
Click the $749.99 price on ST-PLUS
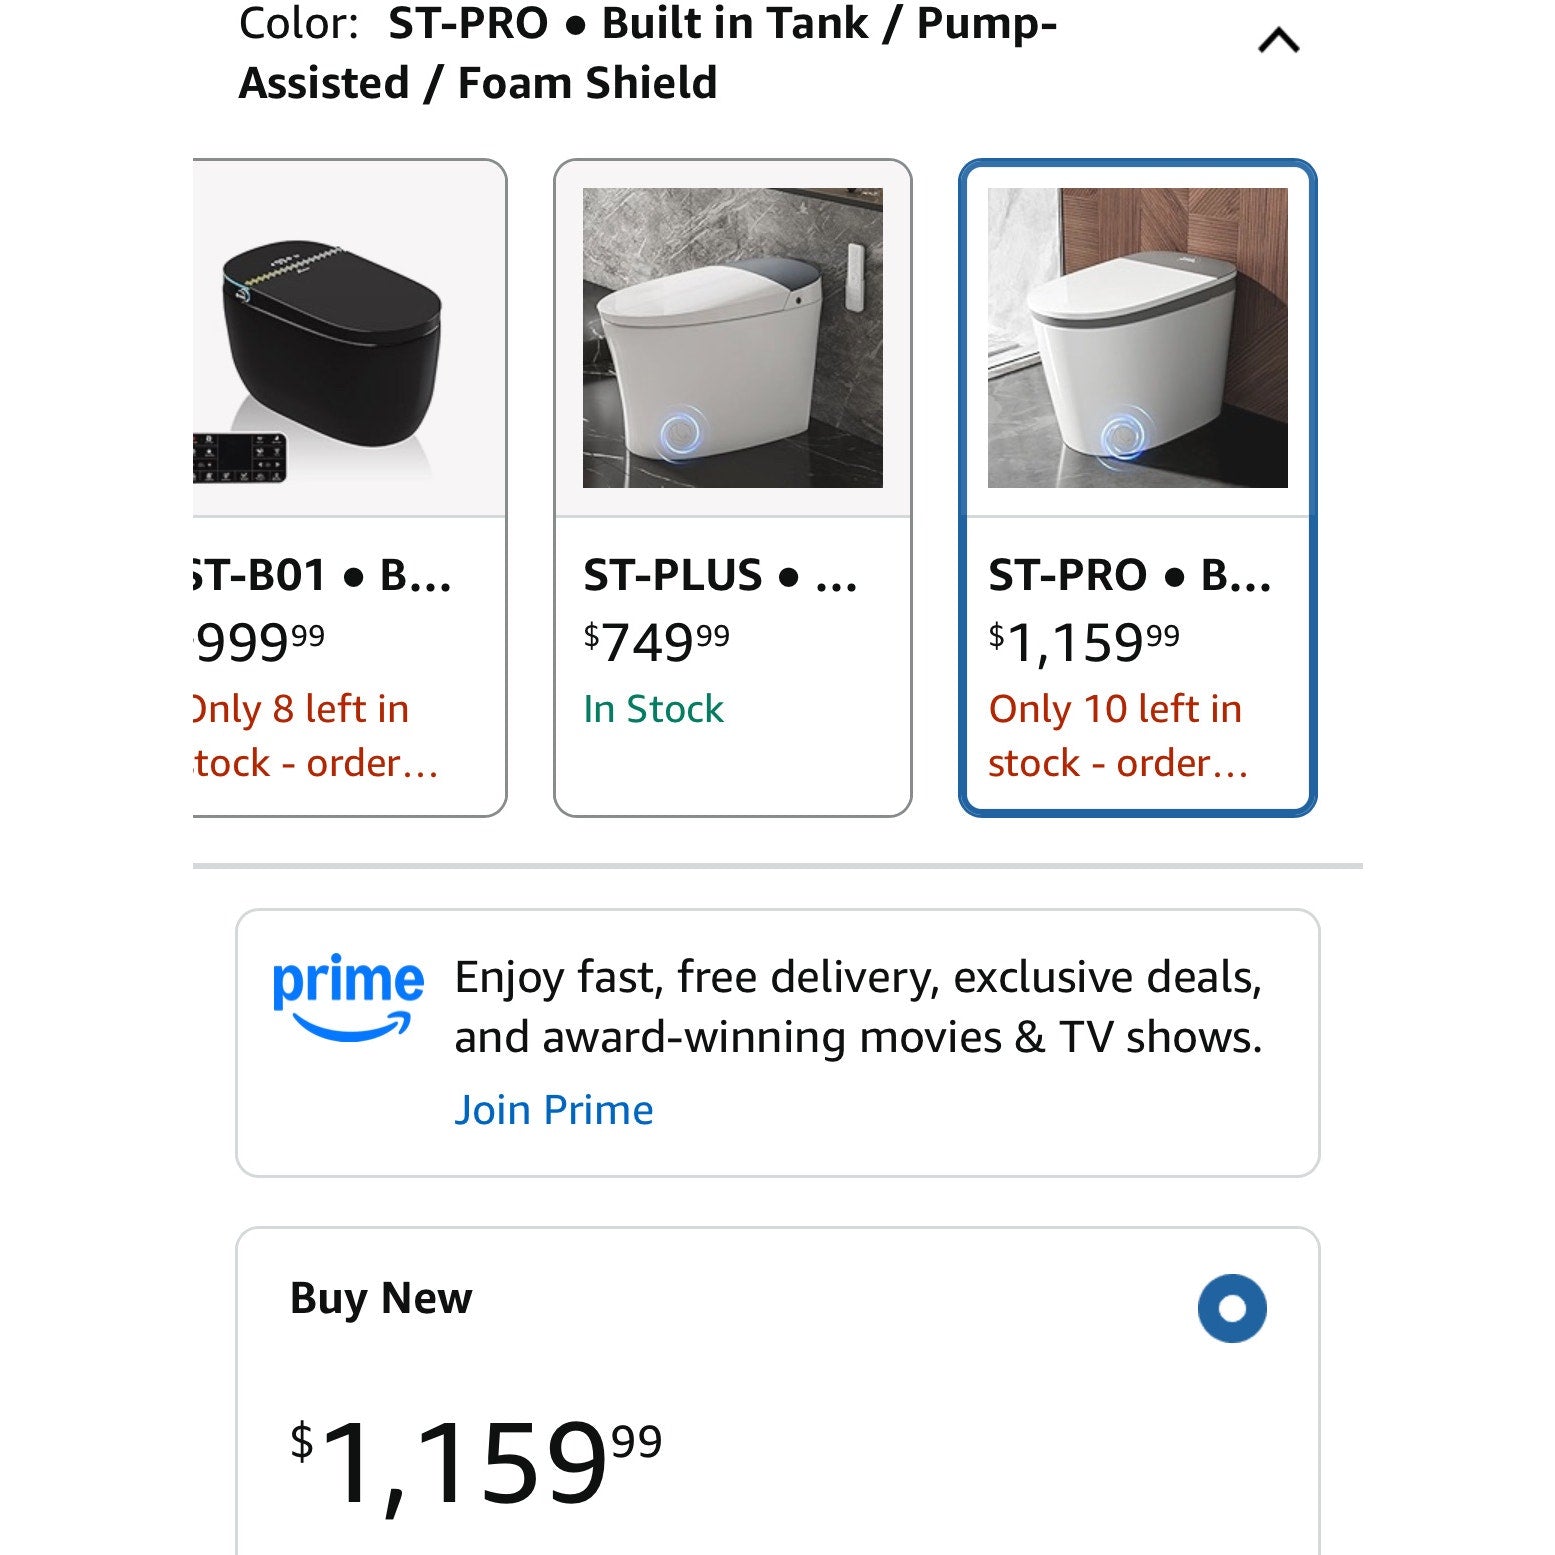click(x=656, y=641)
